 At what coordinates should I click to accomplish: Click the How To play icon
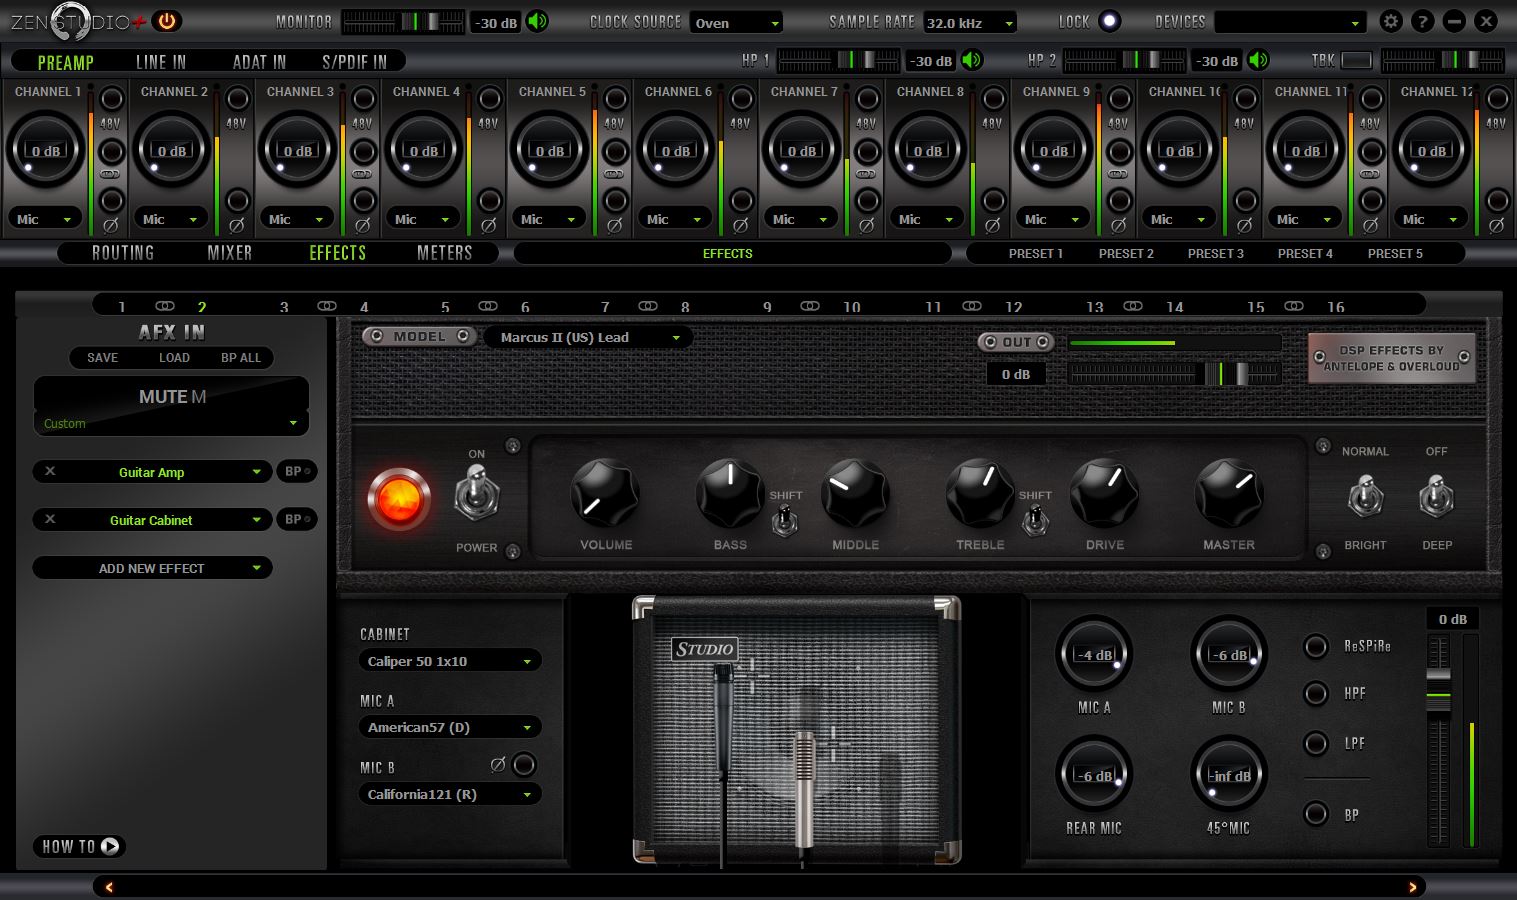tap(110, 846)
